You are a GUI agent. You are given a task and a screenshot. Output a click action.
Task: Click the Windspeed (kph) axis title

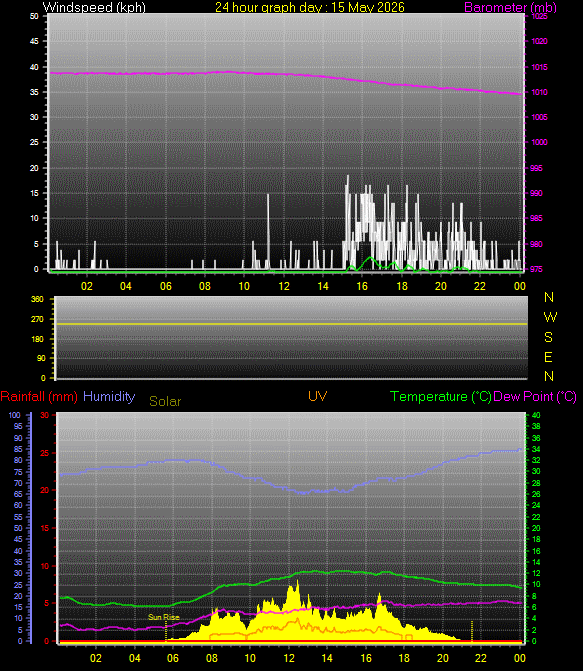(x=94, y=7)
